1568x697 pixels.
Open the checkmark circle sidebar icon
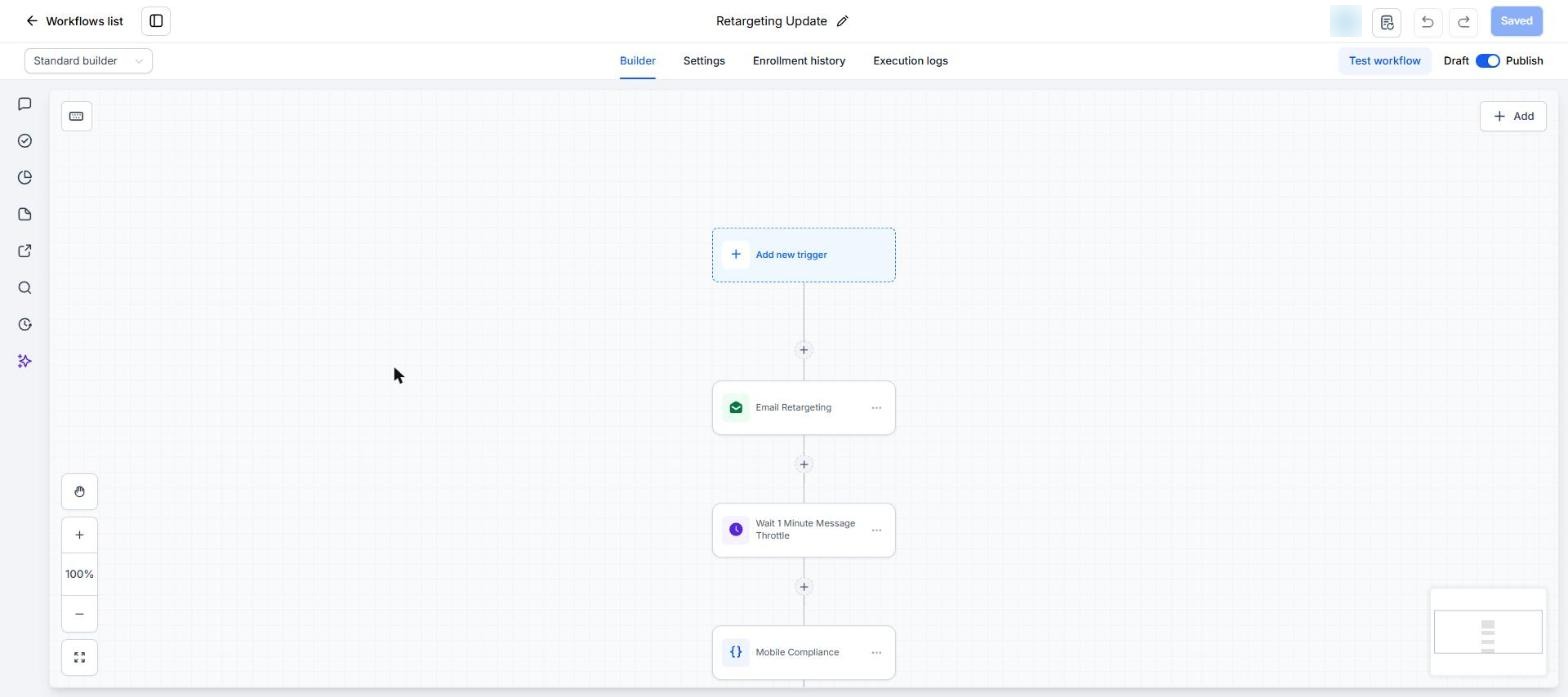(25, 141)
